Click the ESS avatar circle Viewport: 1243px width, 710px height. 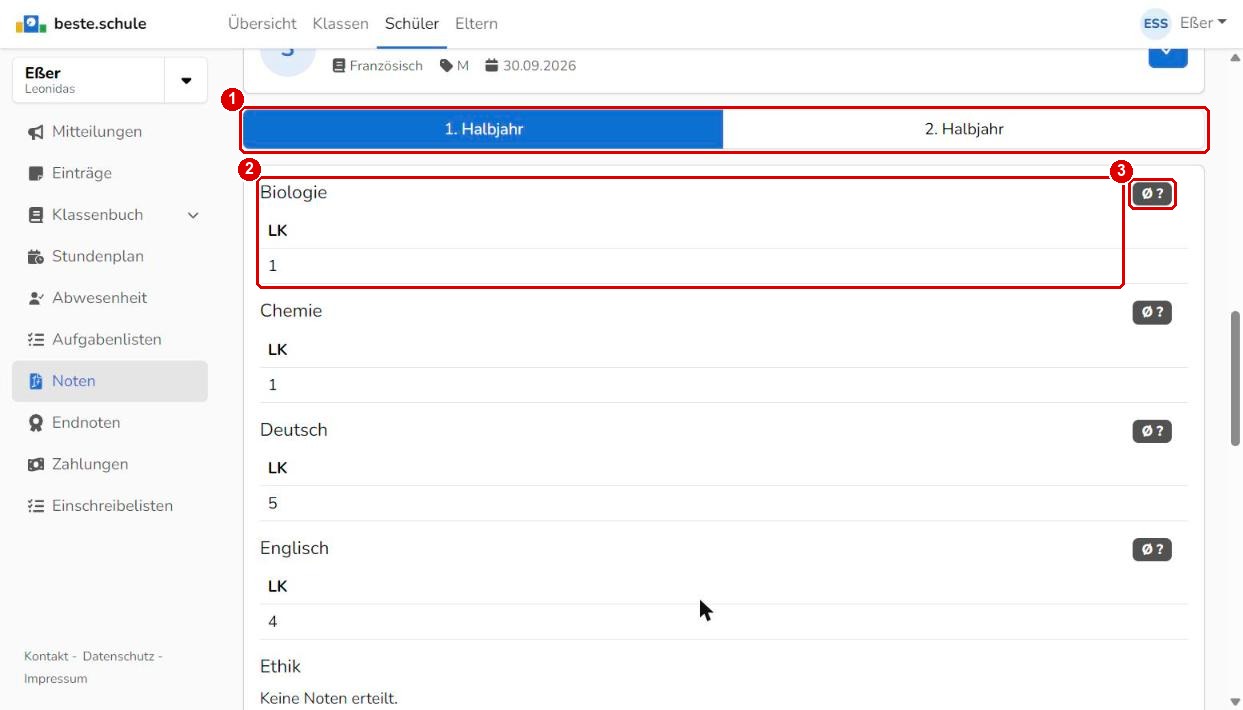tap(1155, 23)
